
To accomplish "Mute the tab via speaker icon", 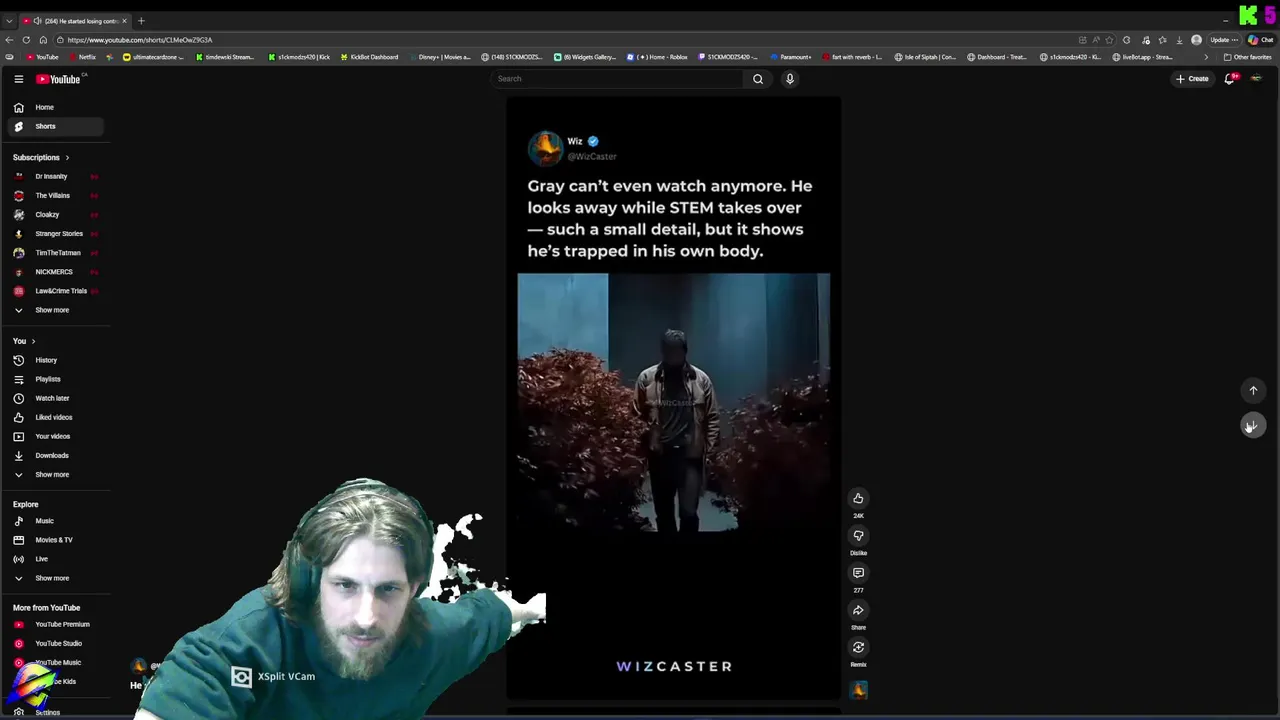I will click(37, 21).
